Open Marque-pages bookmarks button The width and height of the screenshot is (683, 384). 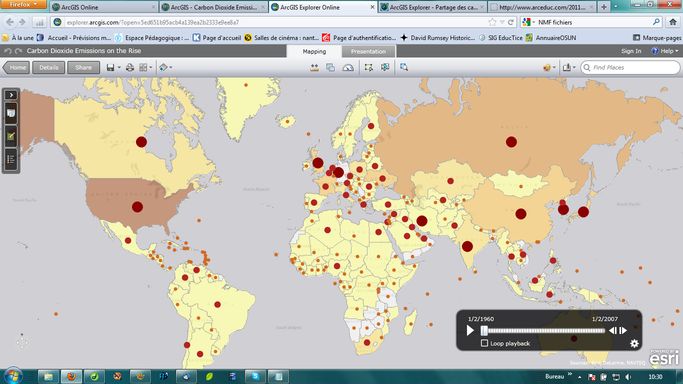656,38
